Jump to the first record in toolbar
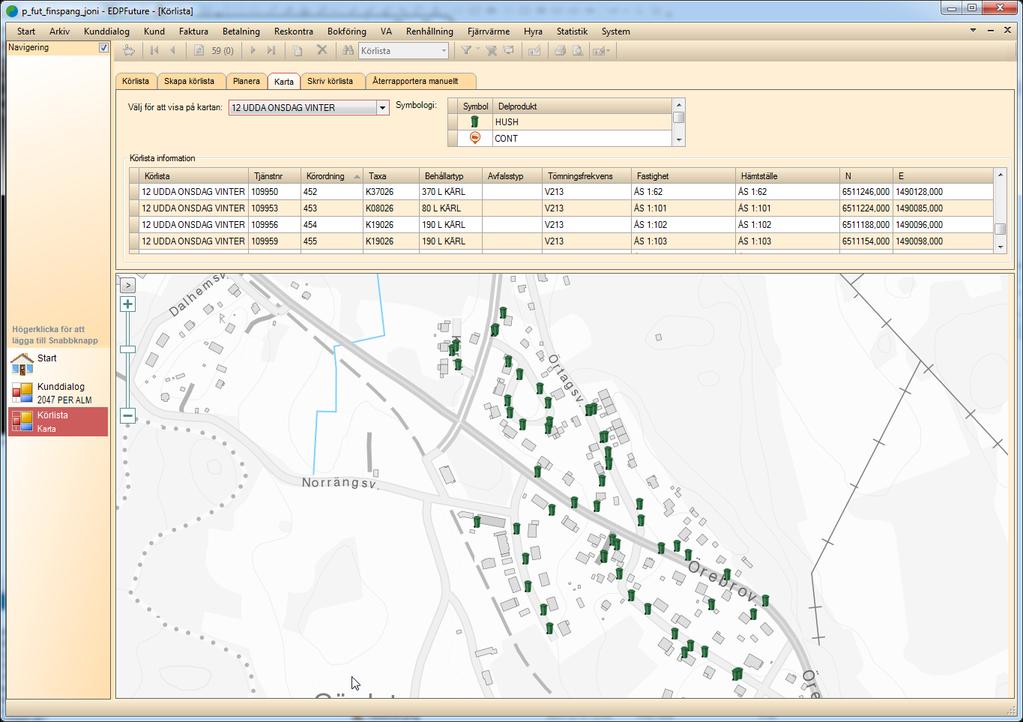The height and width of the screenshot is (722, 1023). (x=155, y=50)
